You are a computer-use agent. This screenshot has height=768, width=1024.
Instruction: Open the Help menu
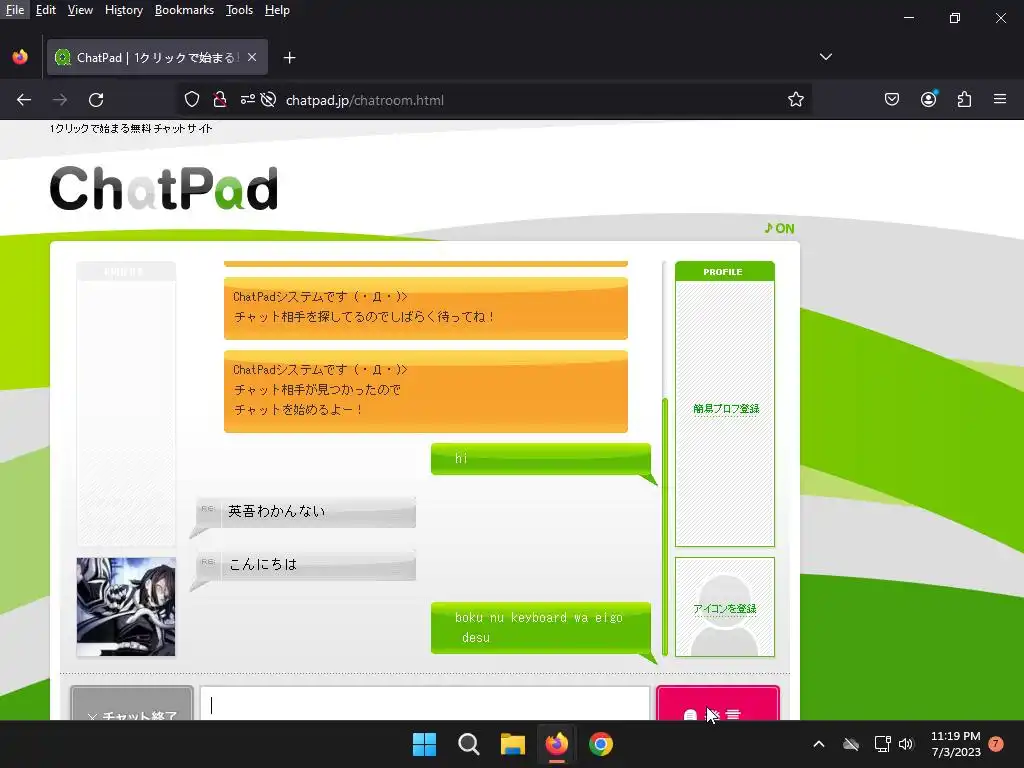coord(277,10)
